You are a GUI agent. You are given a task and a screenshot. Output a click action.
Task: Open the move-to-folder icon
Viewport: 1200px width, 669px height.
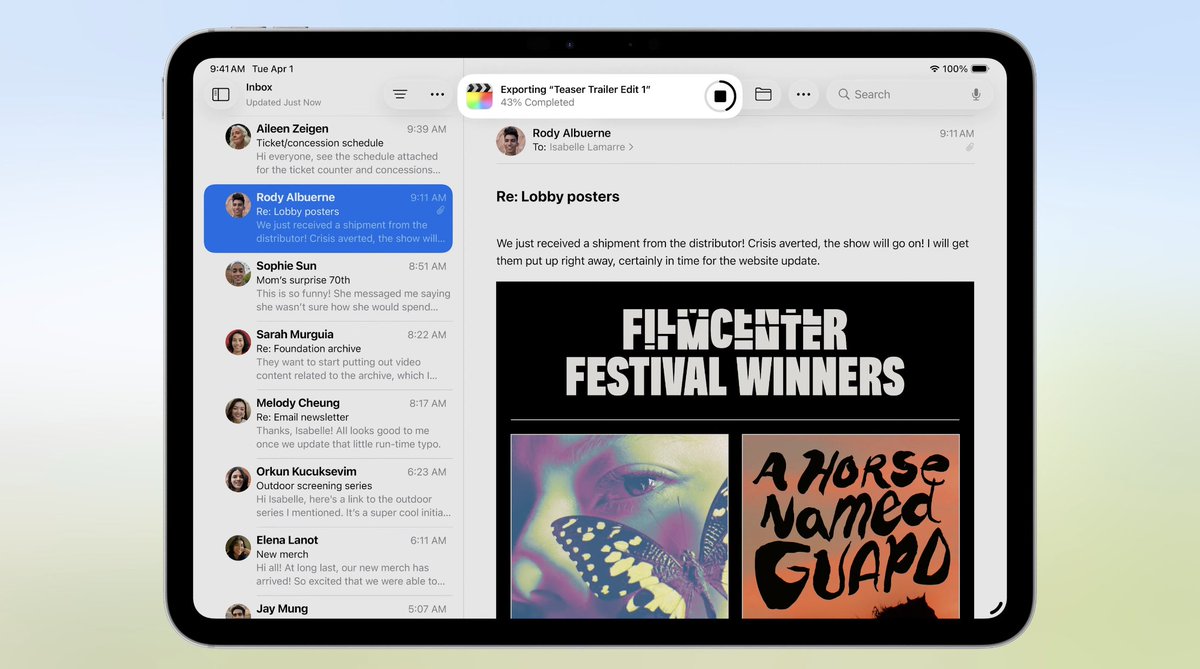[x=763, y=94]
